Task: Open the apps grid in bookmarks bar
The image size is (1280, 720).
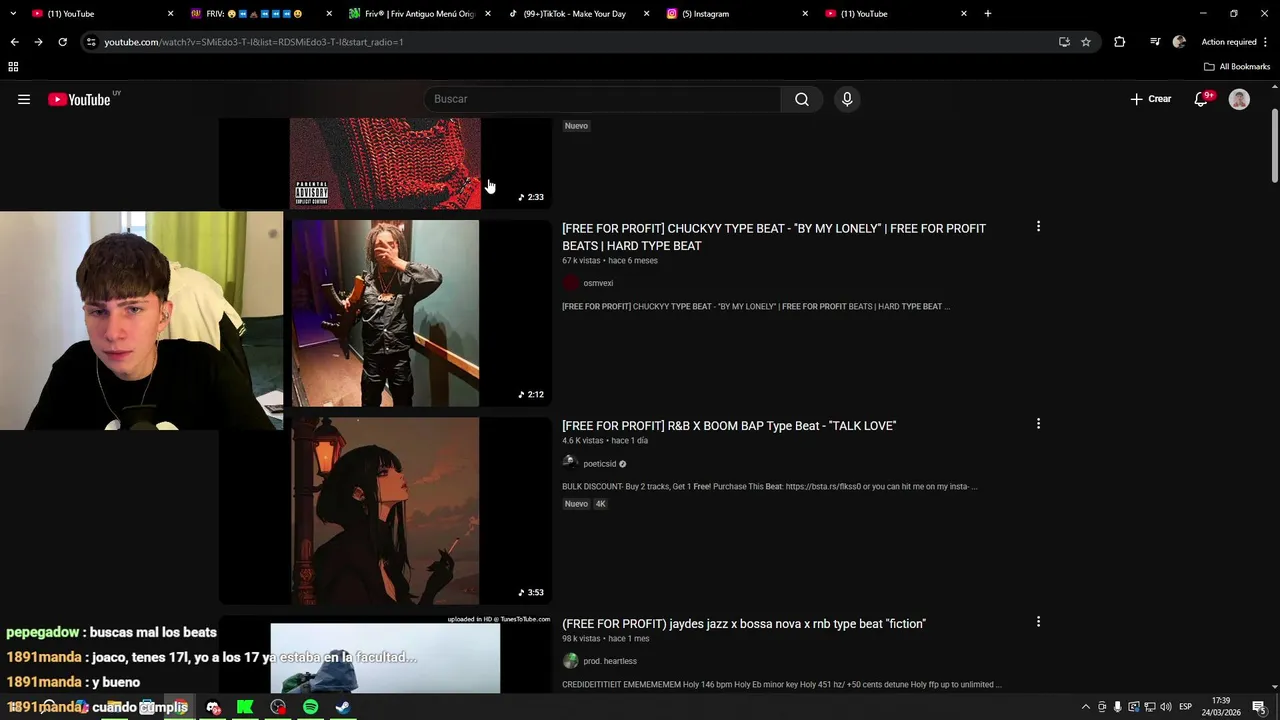Action: pyautogui.click(x=13, y=67)
